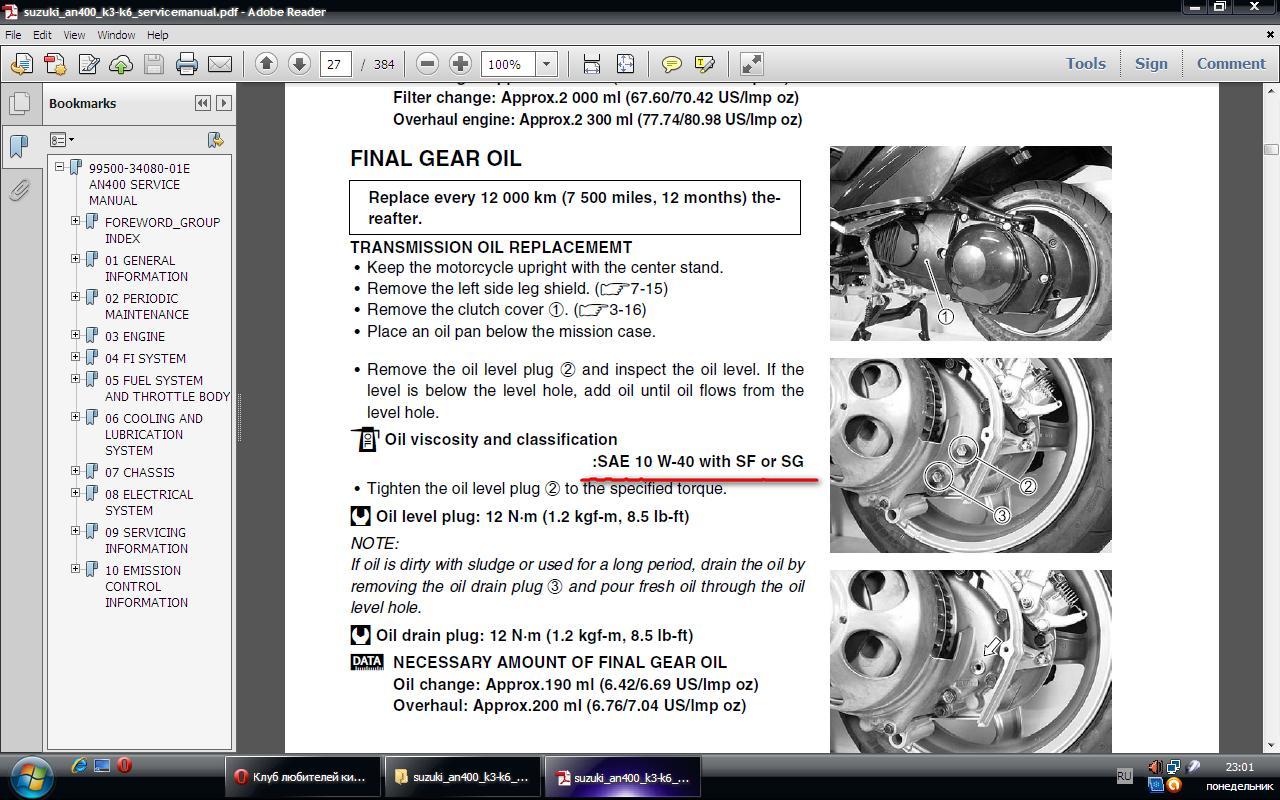This screenshot has height=800, width=1280.
Task: Open the zoom level dropdown
Action: point(546,64)
